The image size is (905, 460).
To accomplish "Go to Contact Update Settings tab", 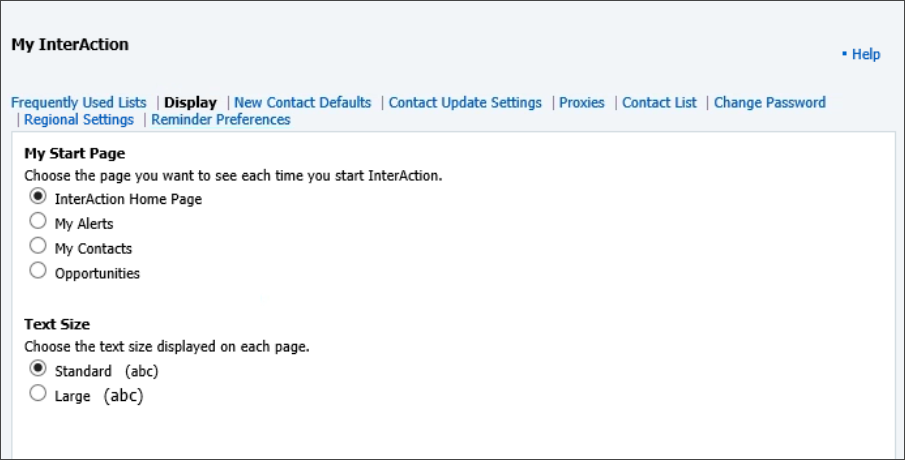I will (x=465, y=103).
